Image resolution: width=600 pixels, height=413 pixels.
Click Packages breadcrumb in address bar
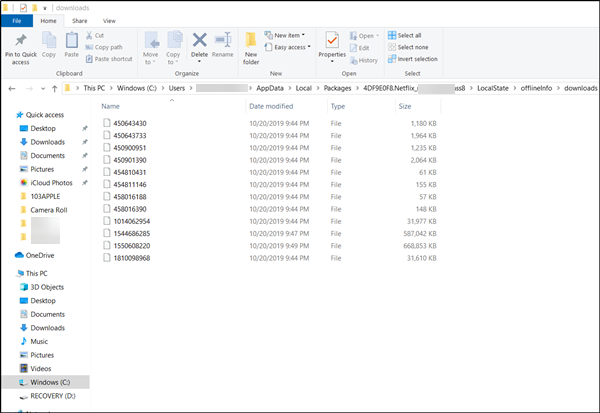338,88
